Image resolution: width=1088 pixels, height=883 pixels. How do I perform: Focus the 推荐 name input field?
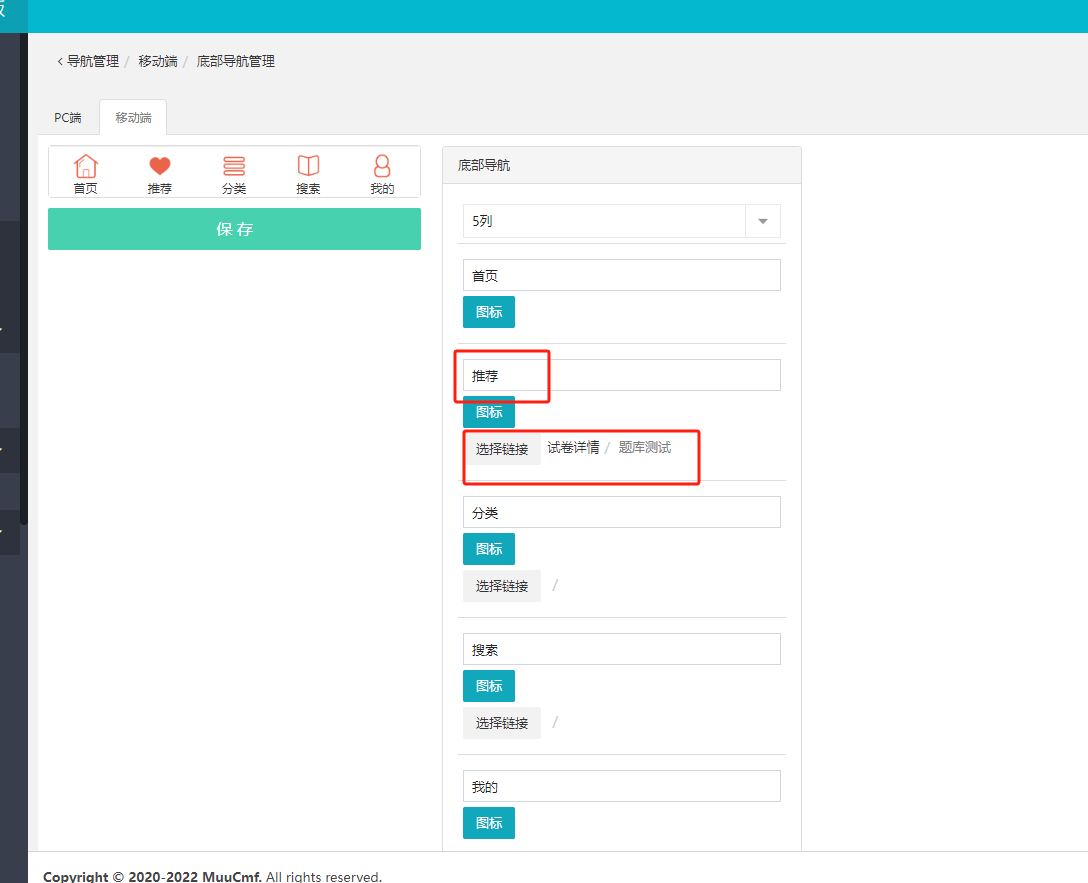click(x=621, y=375)
